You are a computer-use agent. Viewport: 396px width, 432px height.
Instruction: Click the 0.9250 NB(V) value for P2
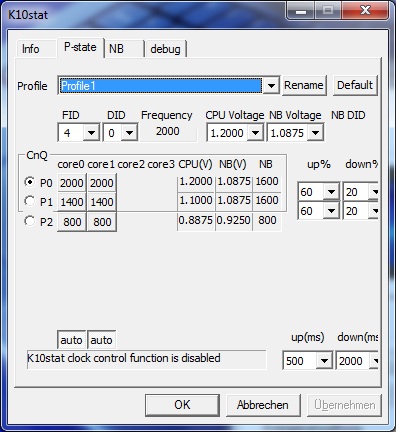coord(234,220)
